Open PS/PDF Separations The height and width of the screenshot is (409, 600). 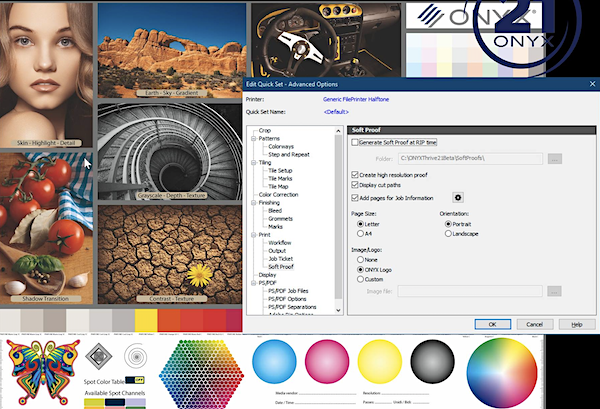292,307
